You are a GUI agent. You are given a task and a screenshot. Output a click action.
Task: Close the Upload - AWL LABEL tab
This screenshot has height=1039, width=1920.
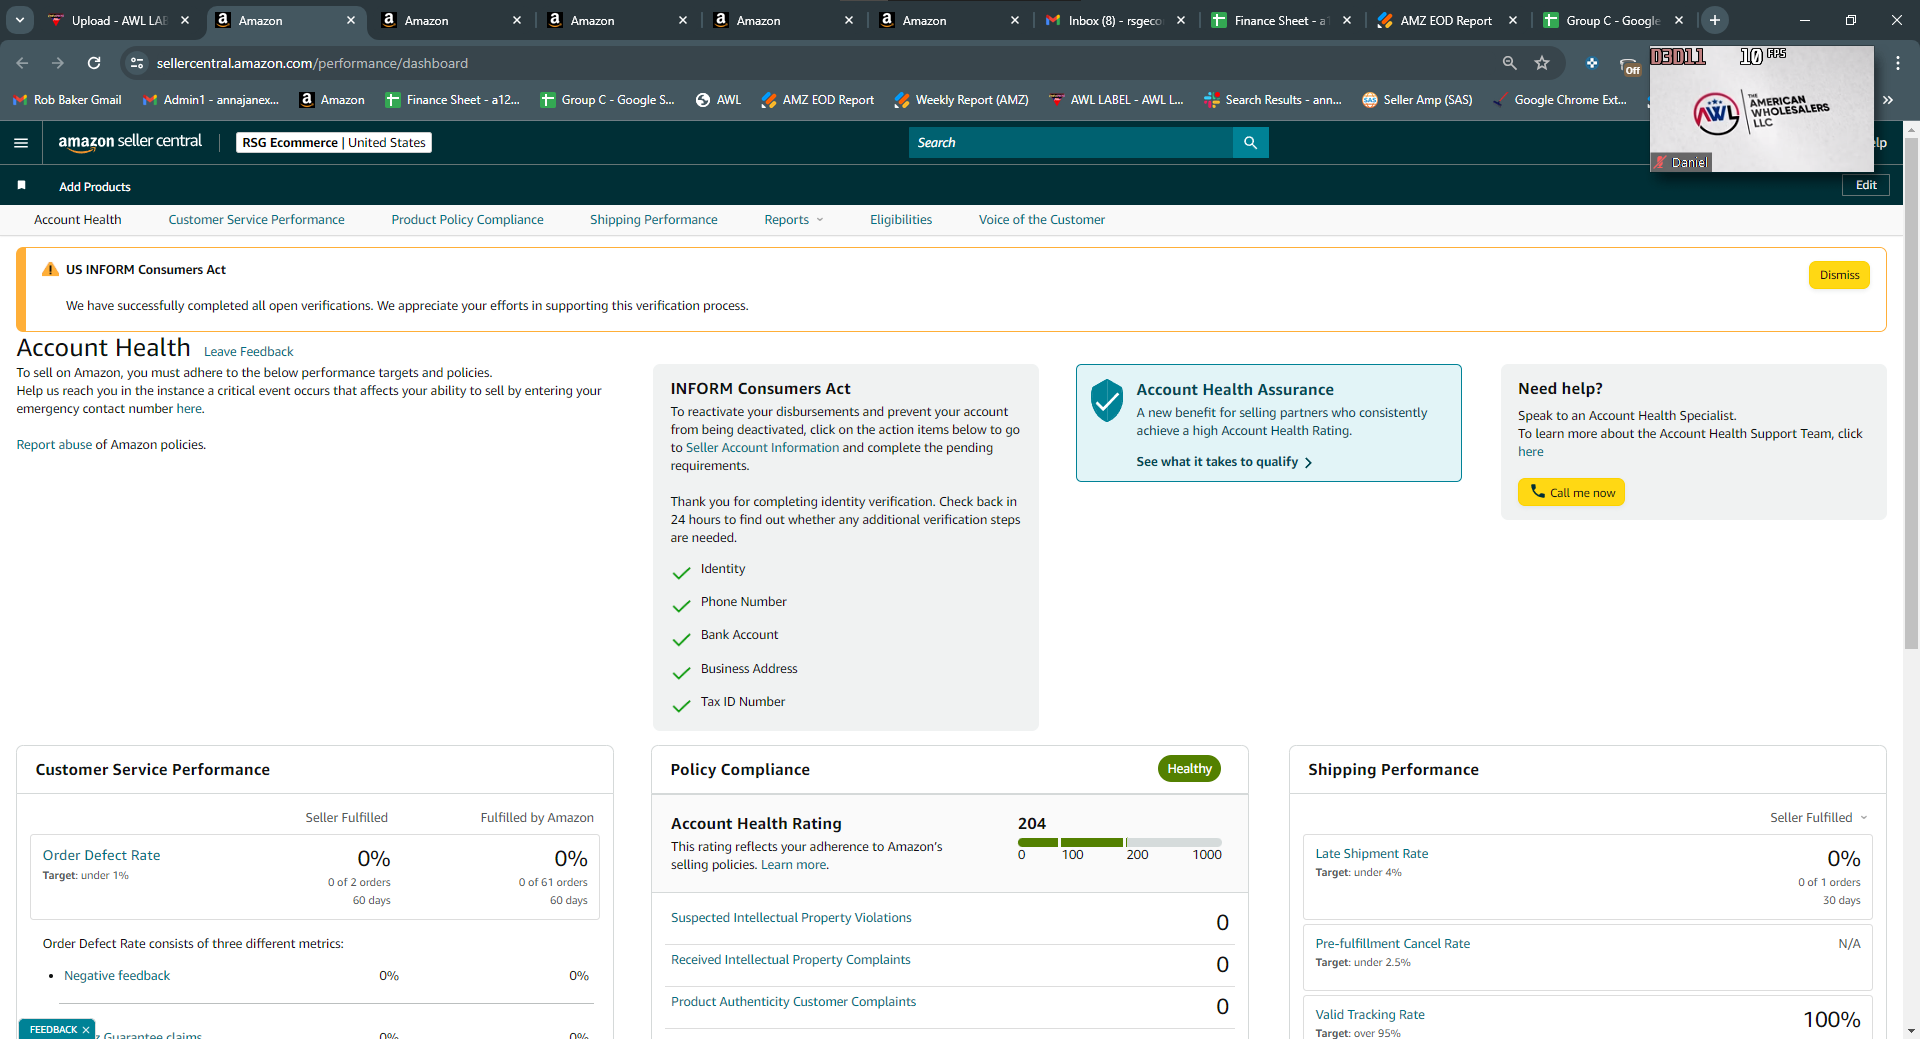point(185,20)
